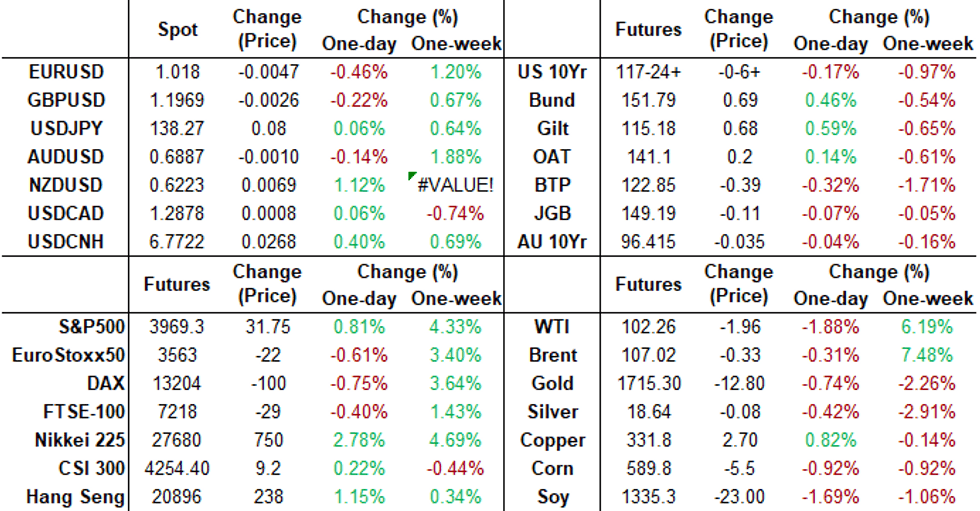The image size is (980, 511).
Task: Select the Soy price change -23.00
Action: 737,497
